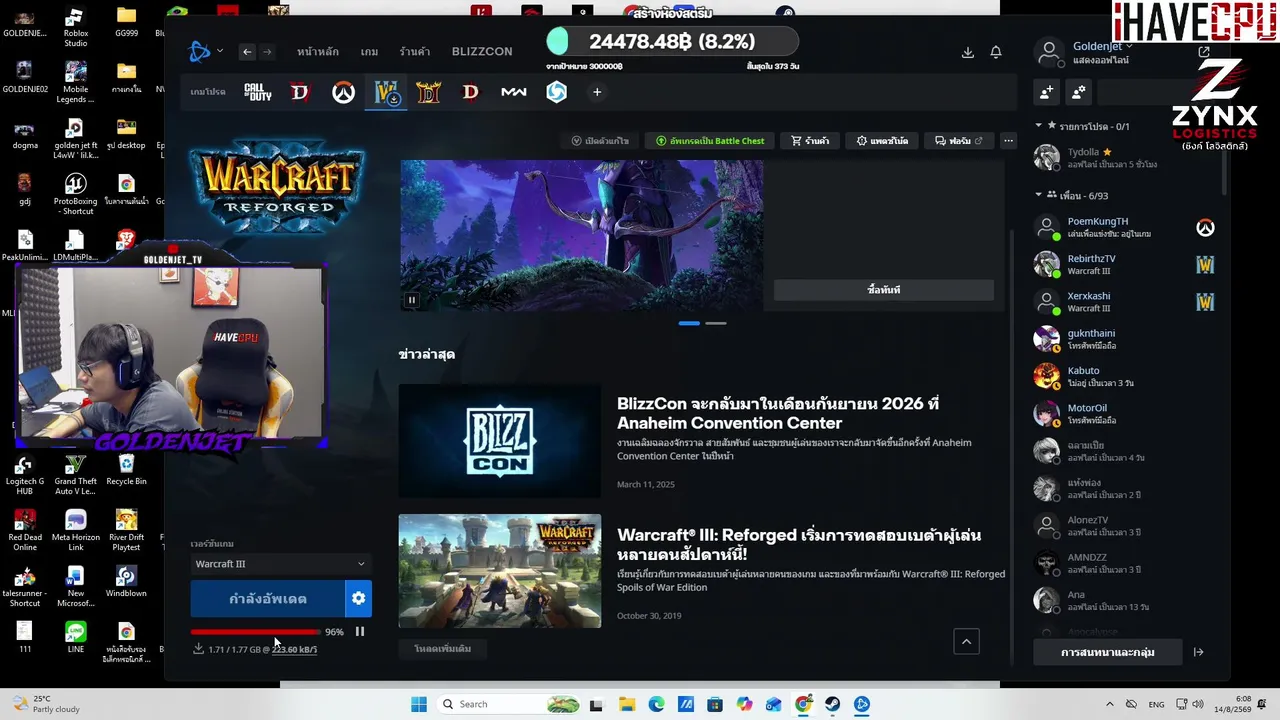Select the Heroes of the Storm icon
This screenshot has height=720, width=1280.
(x=556, y=92)
